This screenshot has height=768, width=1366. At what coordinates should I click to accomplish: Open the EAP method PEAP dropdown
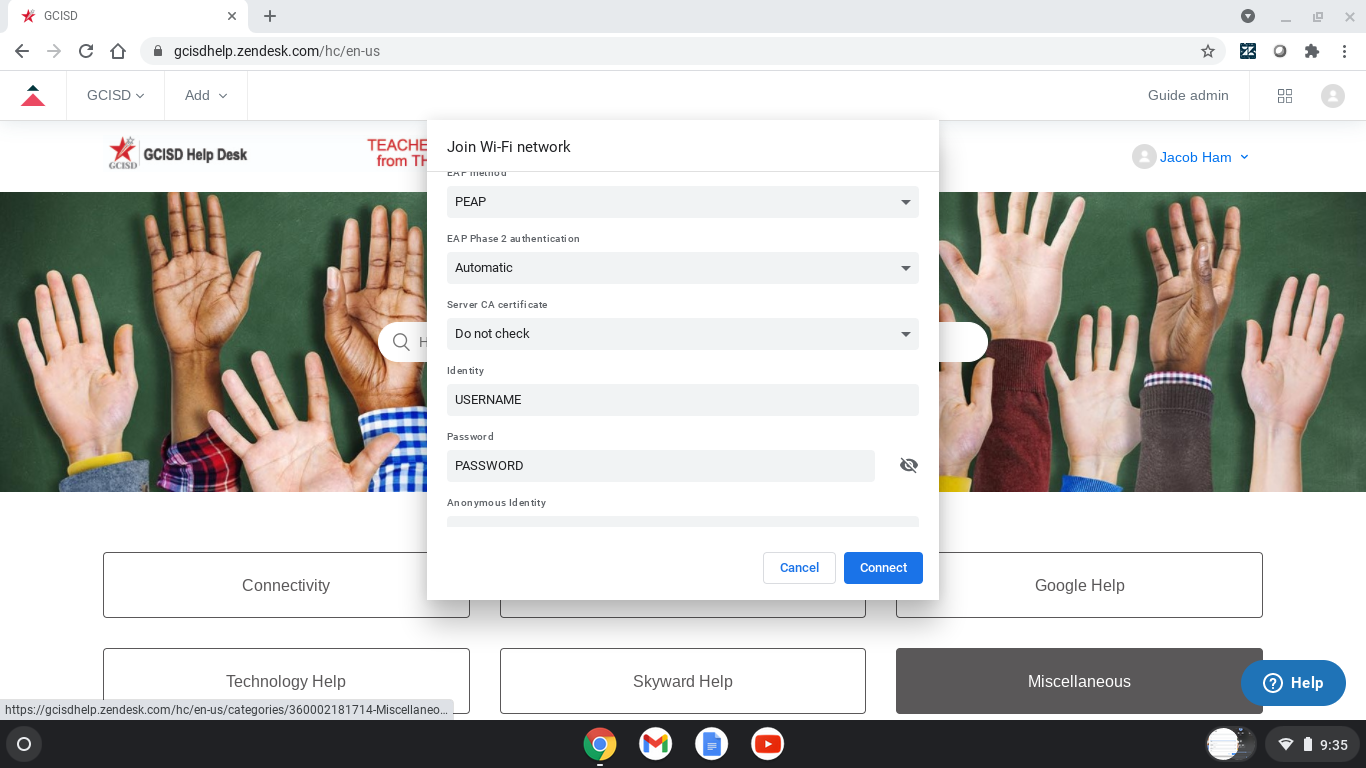coord(683,201)
